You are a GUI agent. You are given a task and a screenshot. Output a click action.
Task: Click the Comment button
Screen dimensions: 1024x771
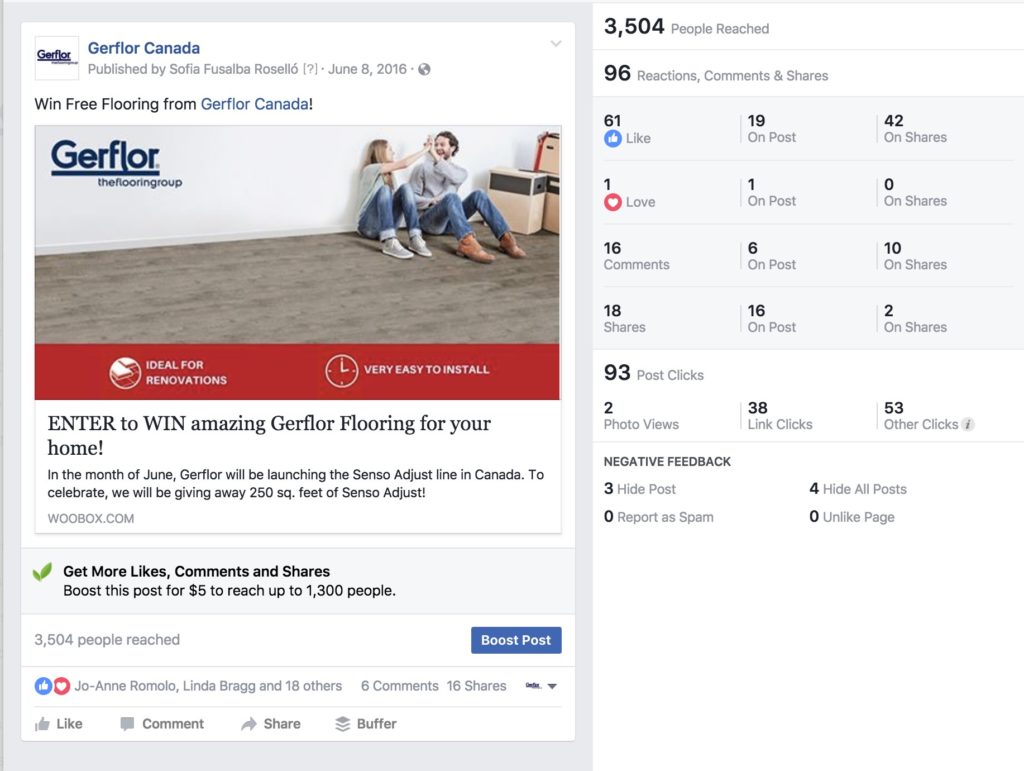[x=162, y=724]
